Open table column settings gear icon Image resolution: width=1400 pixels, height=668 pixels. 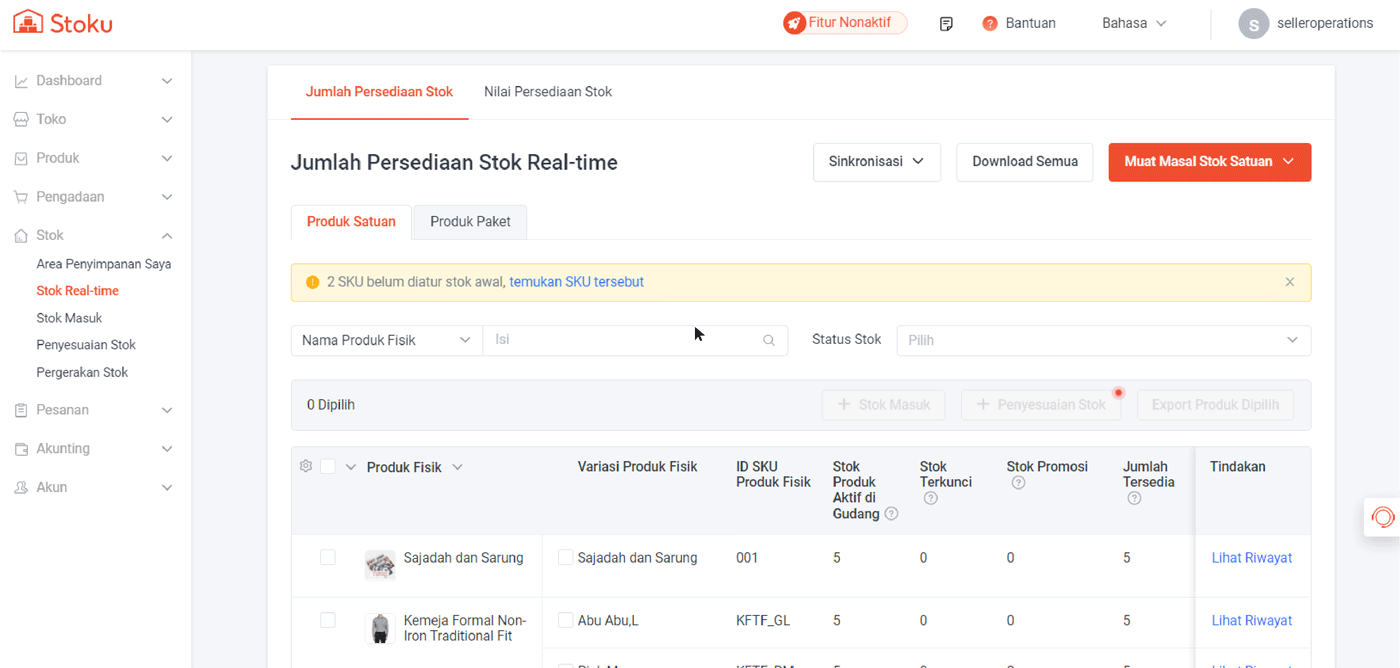(x=306, y=466)
